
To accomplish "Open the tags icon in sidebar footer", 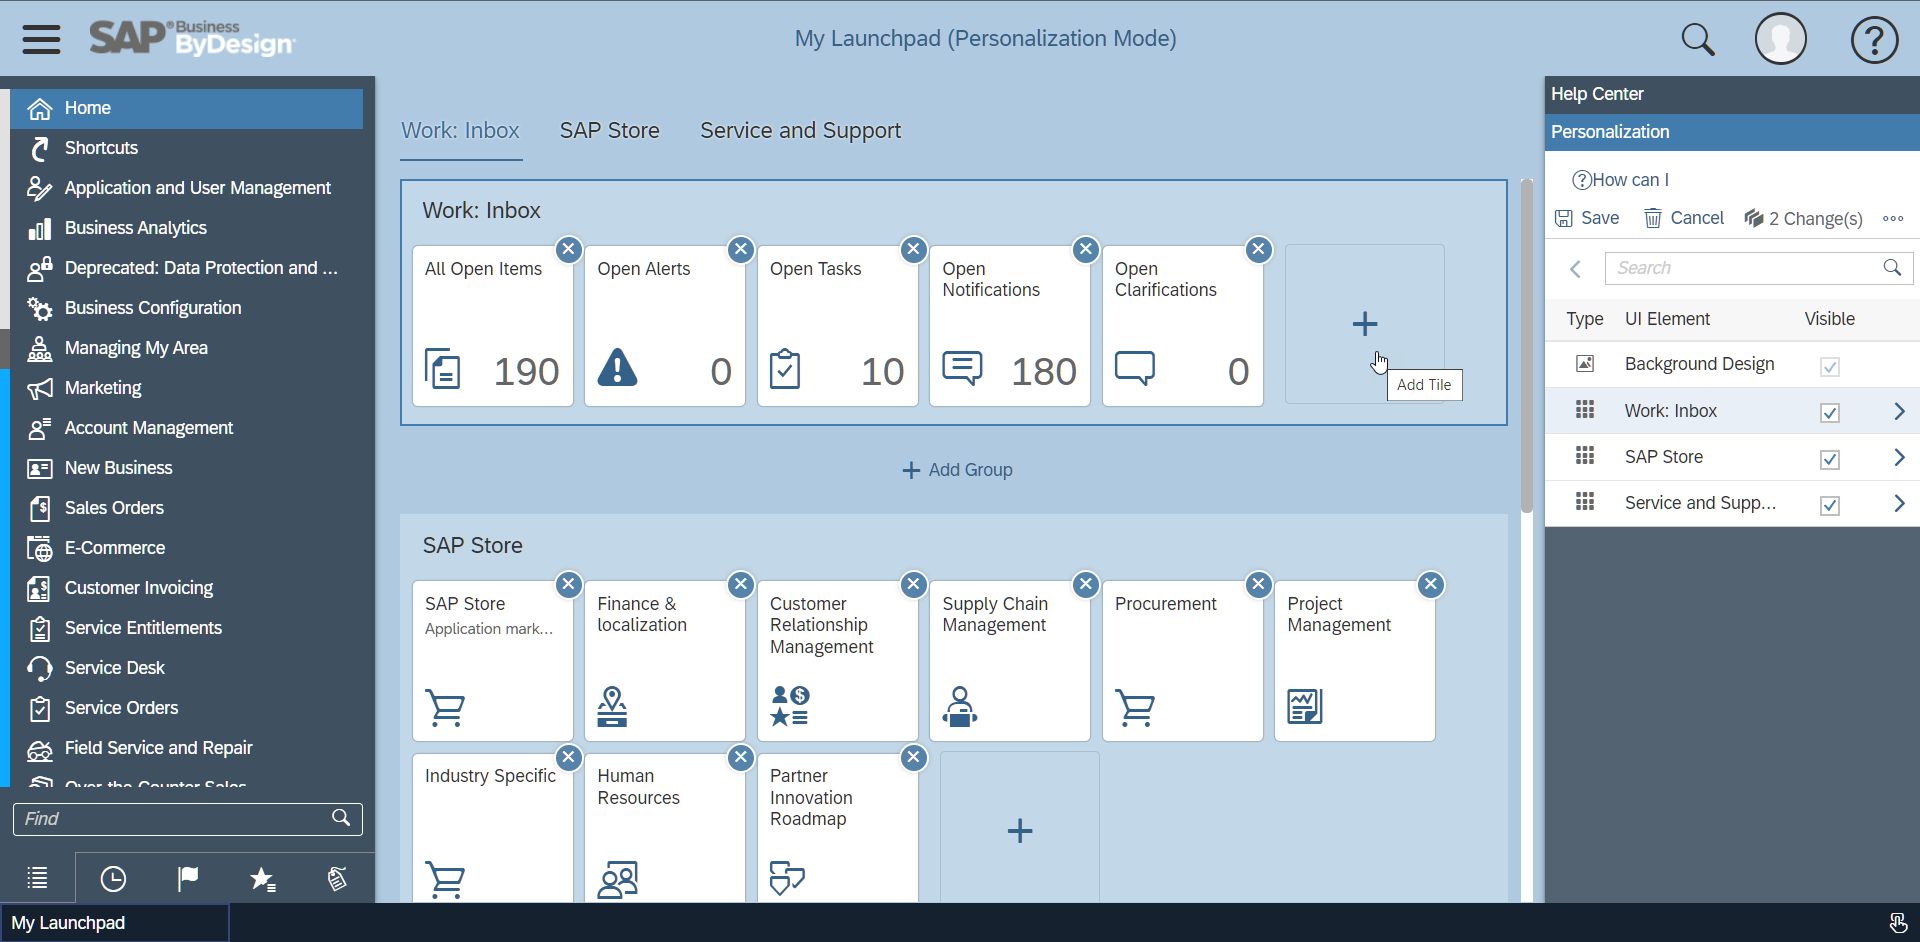I will pyautogui.click(x=337, y=878).
